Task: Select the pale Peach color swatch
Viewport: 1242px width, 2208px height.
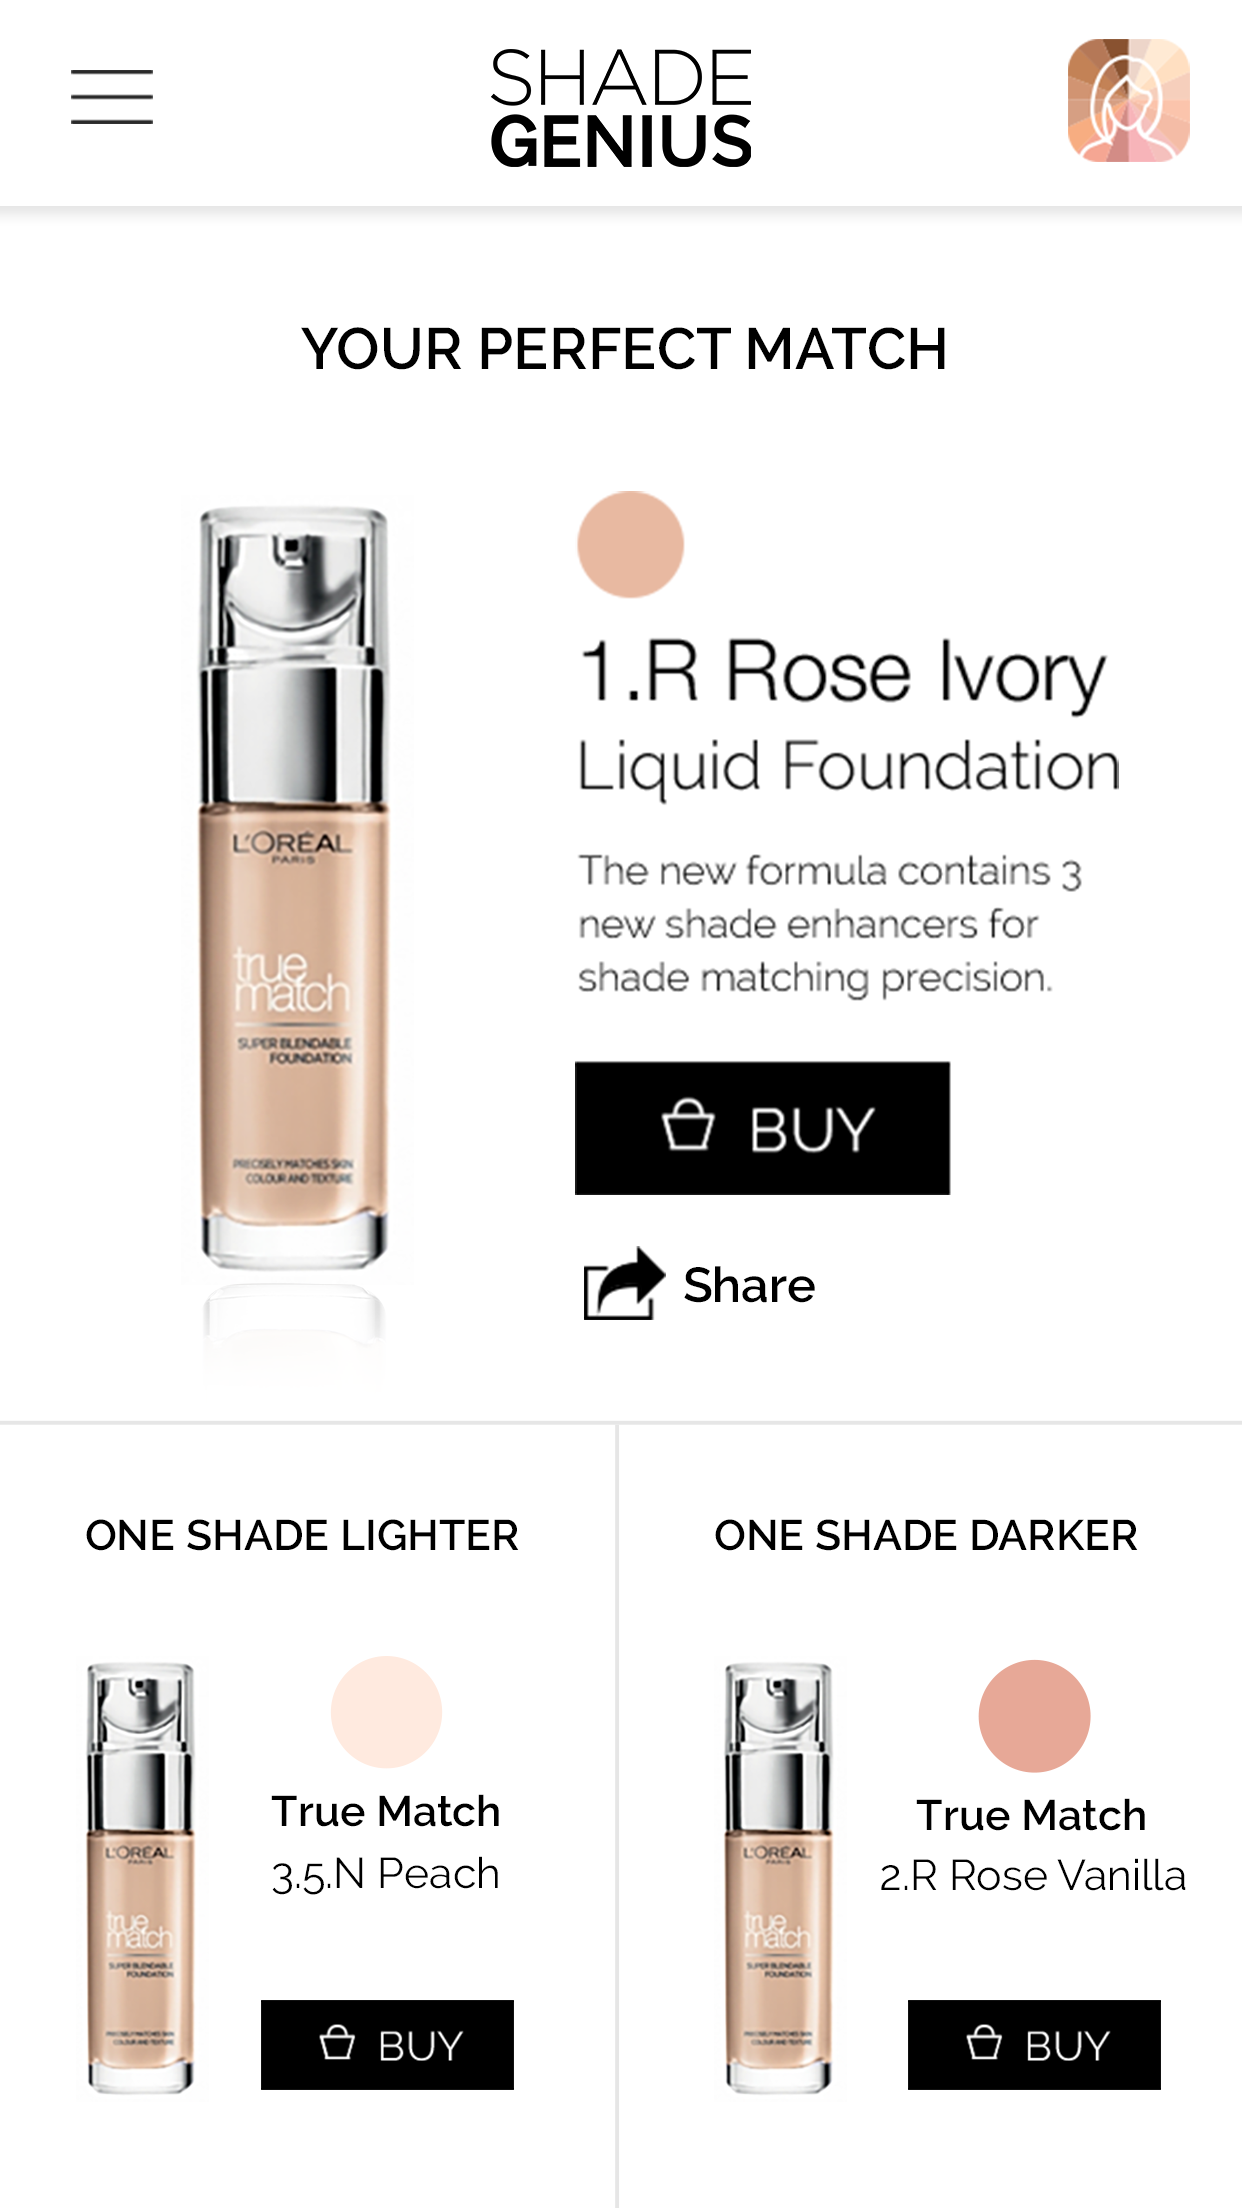Action: [386, 1711]
